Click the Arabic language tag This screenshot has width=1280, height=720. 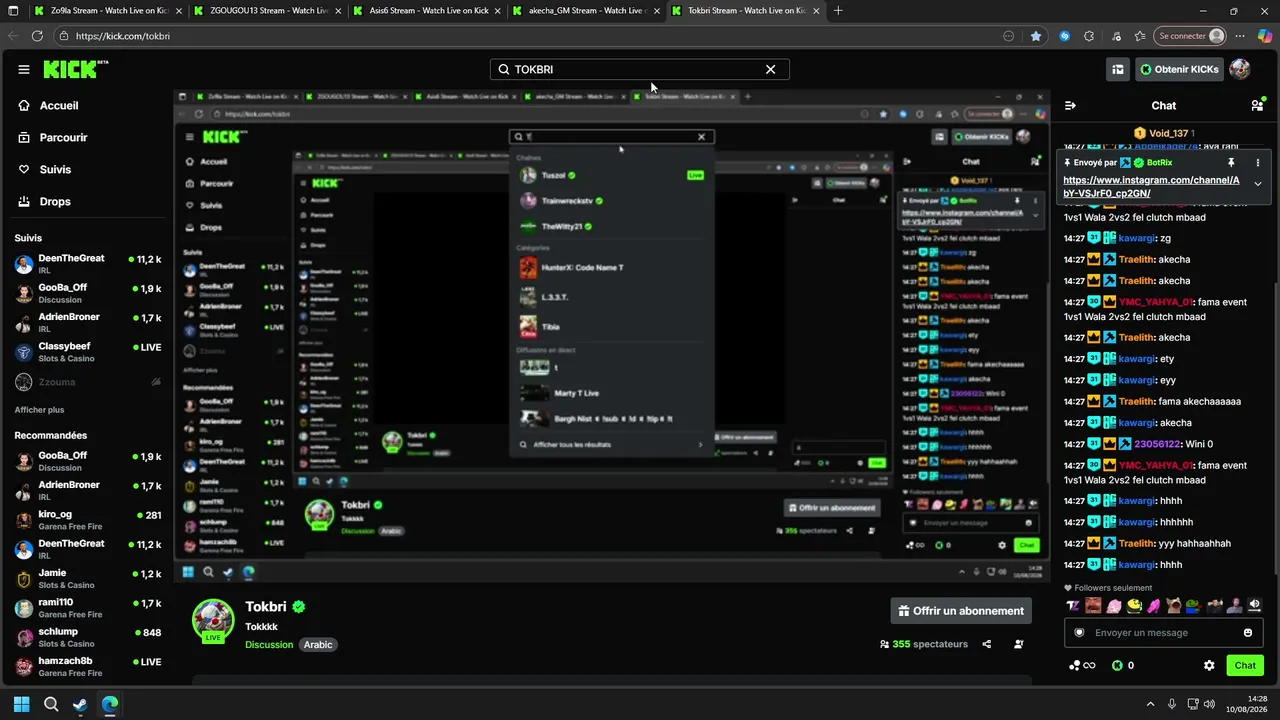point(318,645)
